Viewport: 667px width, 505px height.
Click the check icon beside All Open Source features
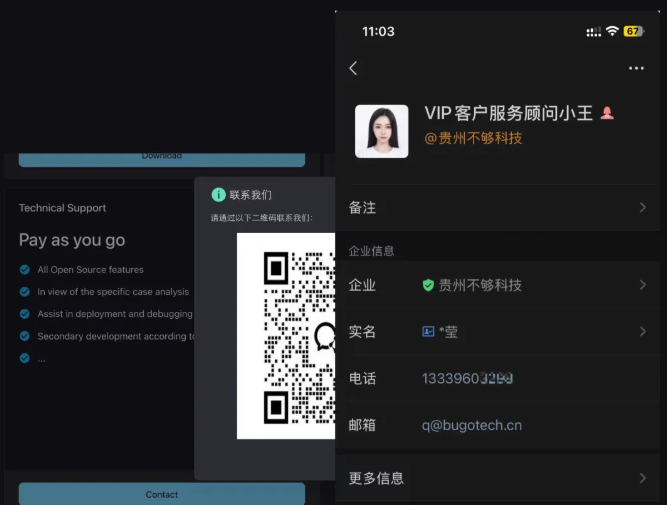pos(25,270)
